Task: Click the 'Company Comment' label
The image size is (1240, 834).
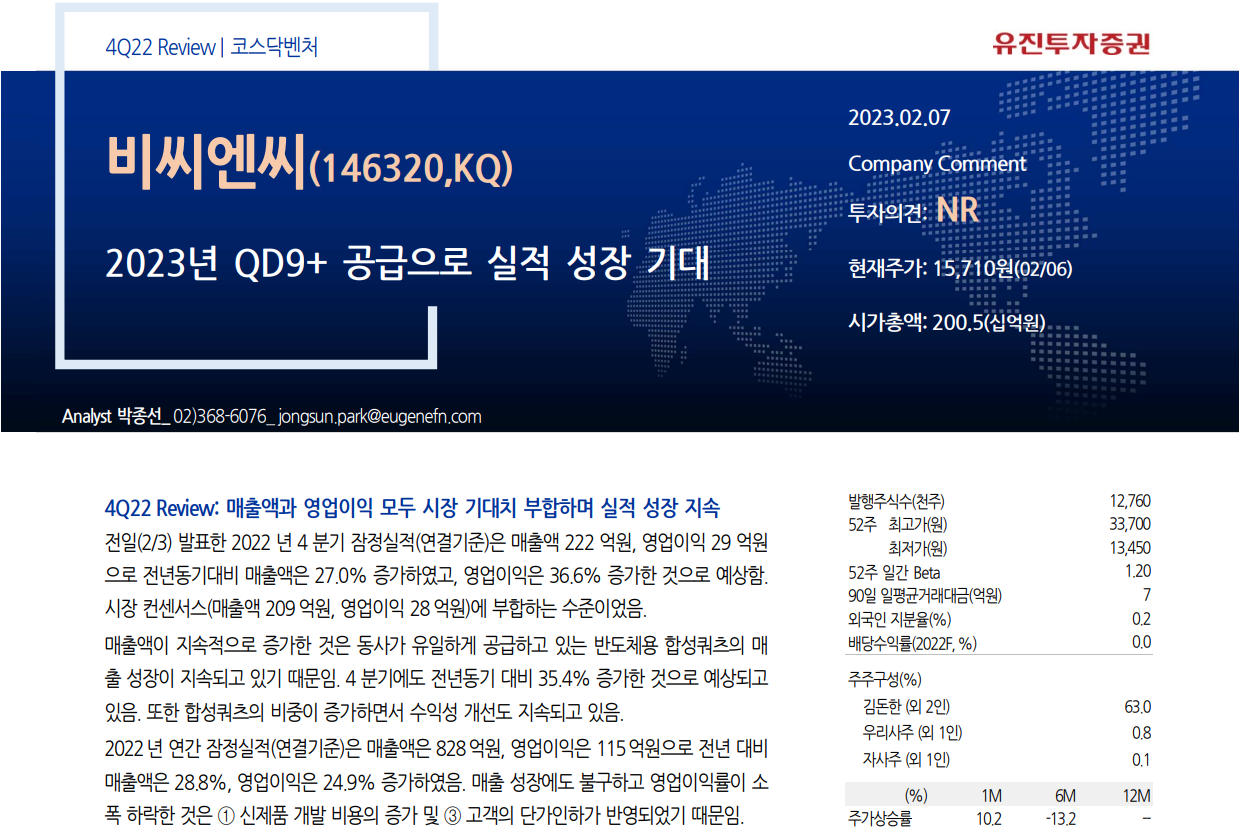Action: (937, 164)
